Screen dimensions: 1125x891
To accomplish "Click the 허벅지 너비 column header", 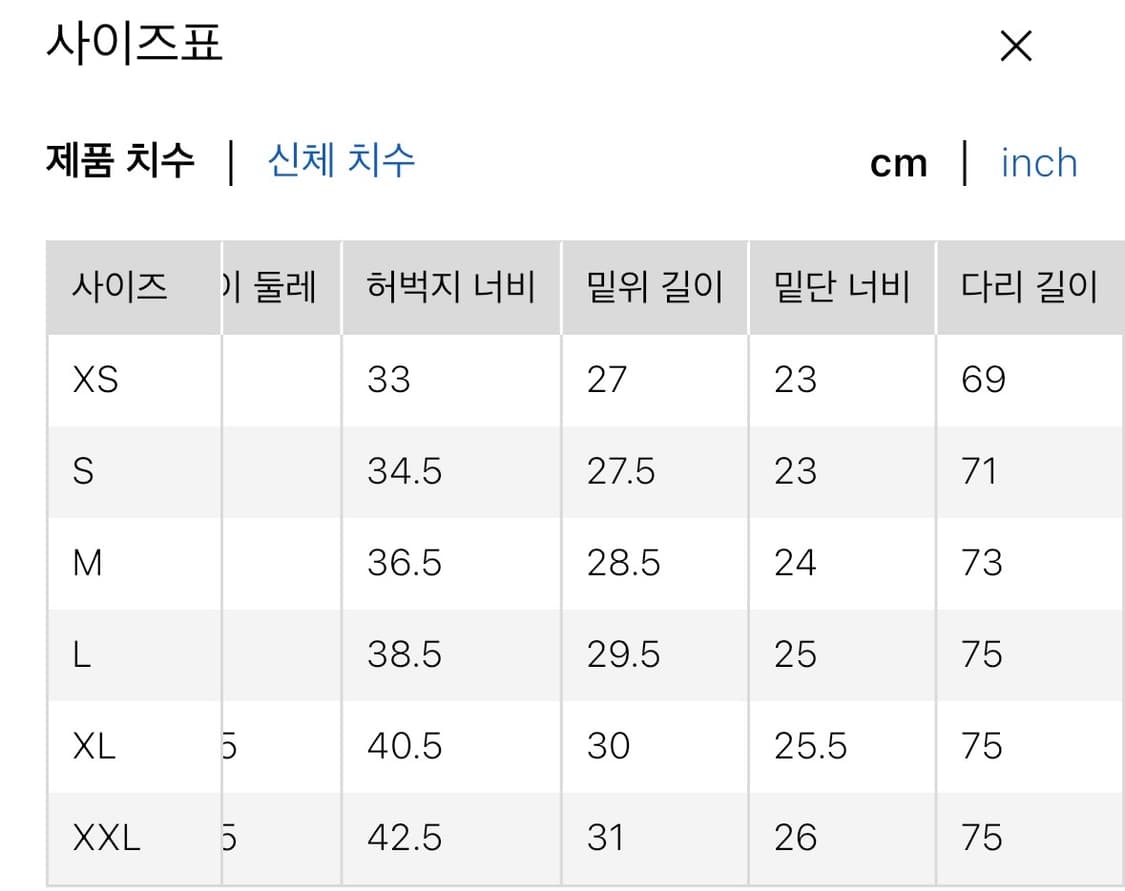I will click(x=450, y=287).
